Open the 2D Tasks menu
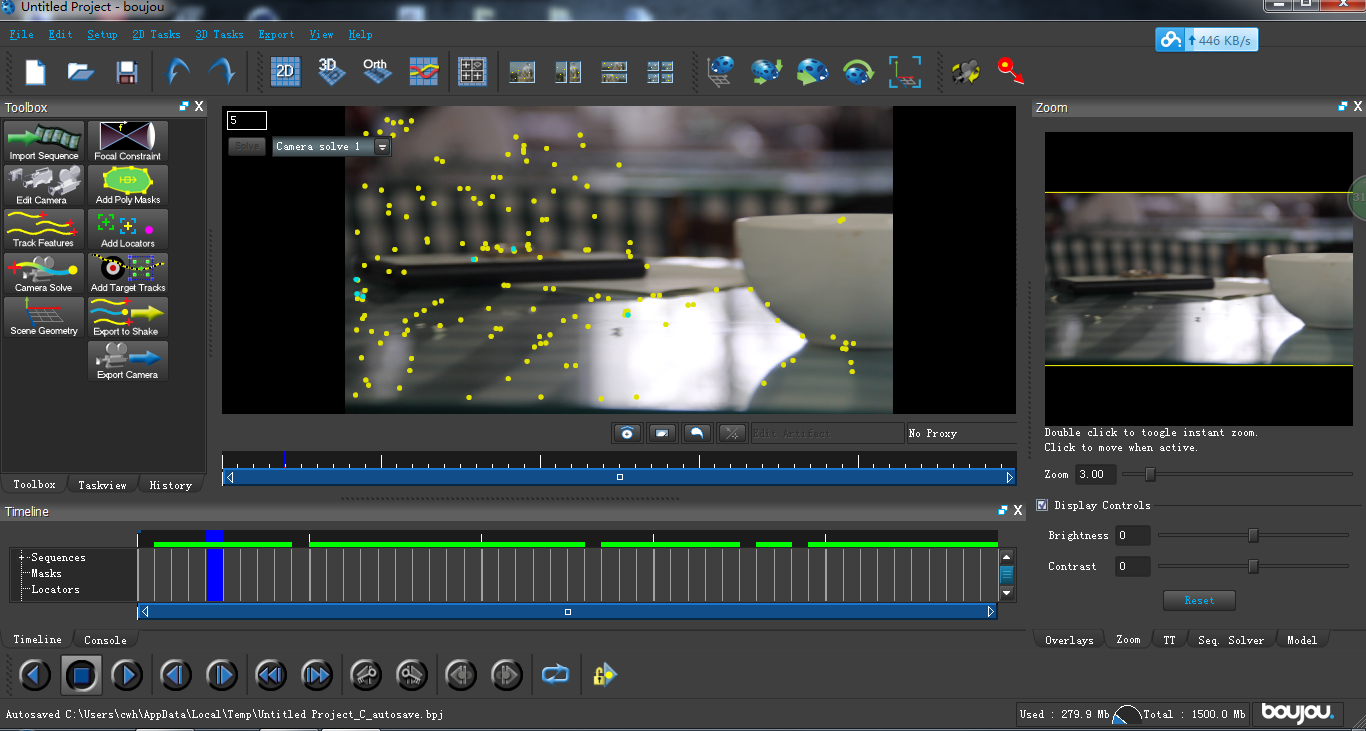The height and width of the screenshot is (731, 1366). 156,34
